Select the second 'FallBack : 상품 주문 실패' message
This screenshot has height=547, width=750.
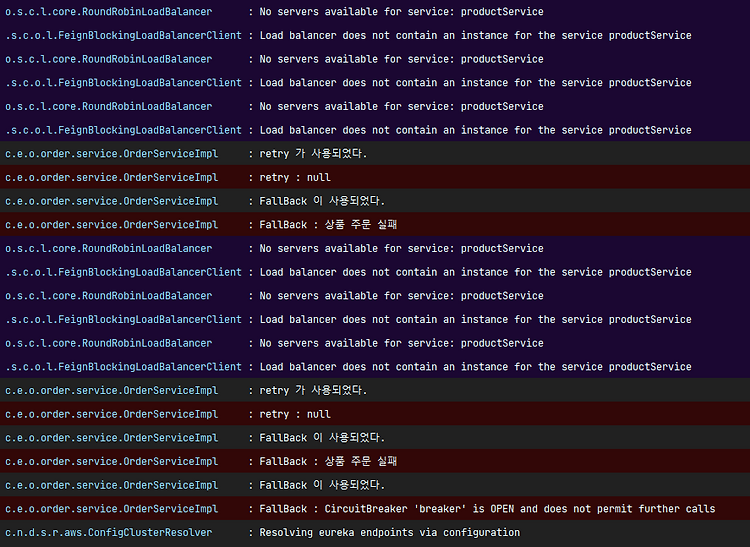(x=328, y=461)
